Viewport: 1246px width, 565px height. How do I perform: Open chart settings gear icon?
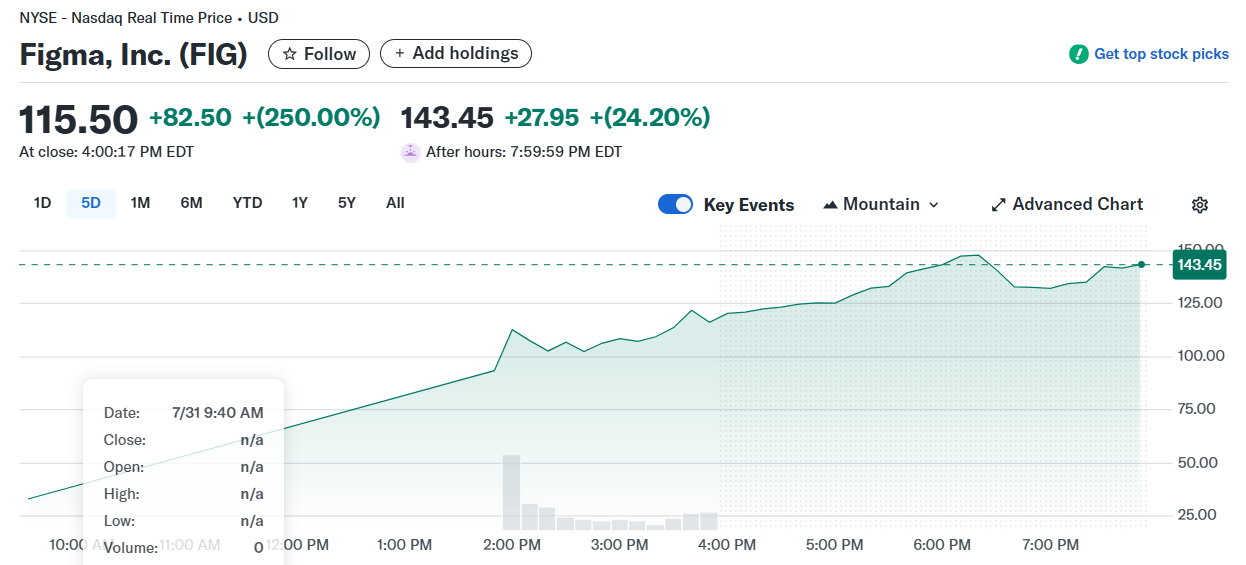tap(1200, 205)
